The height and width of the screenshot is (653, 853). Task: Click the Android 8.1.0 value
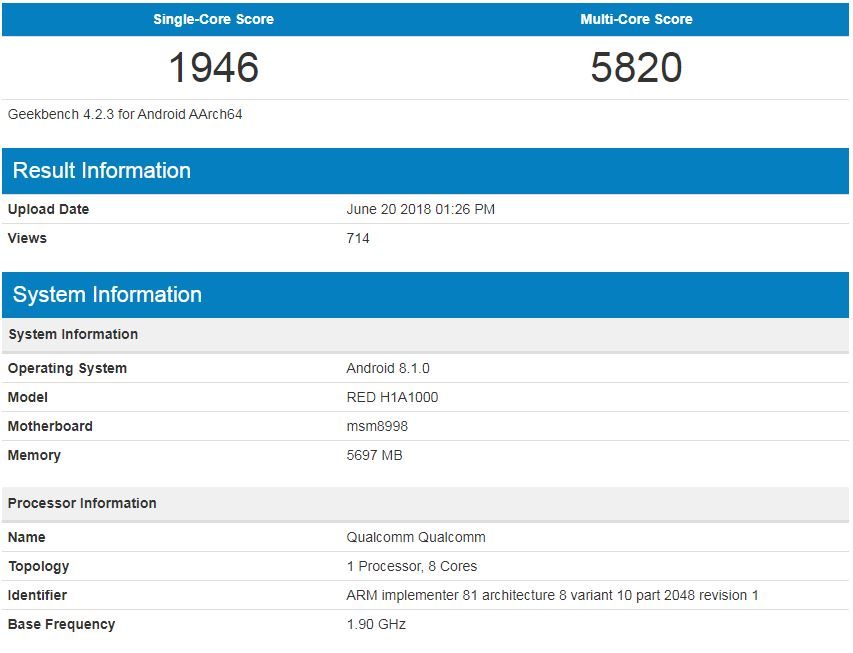[388, 368]
